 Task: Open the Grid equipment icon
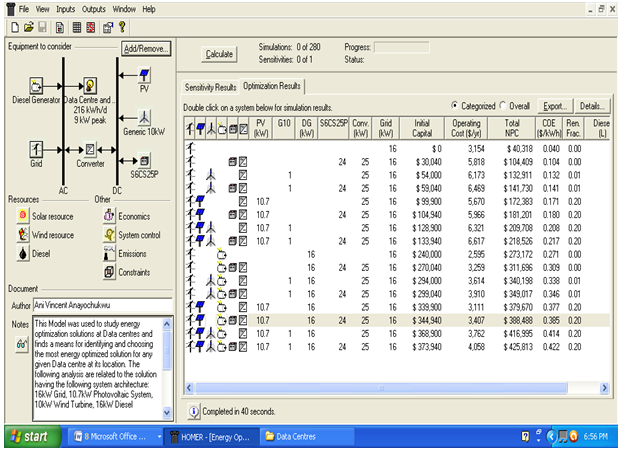(35, 148)
